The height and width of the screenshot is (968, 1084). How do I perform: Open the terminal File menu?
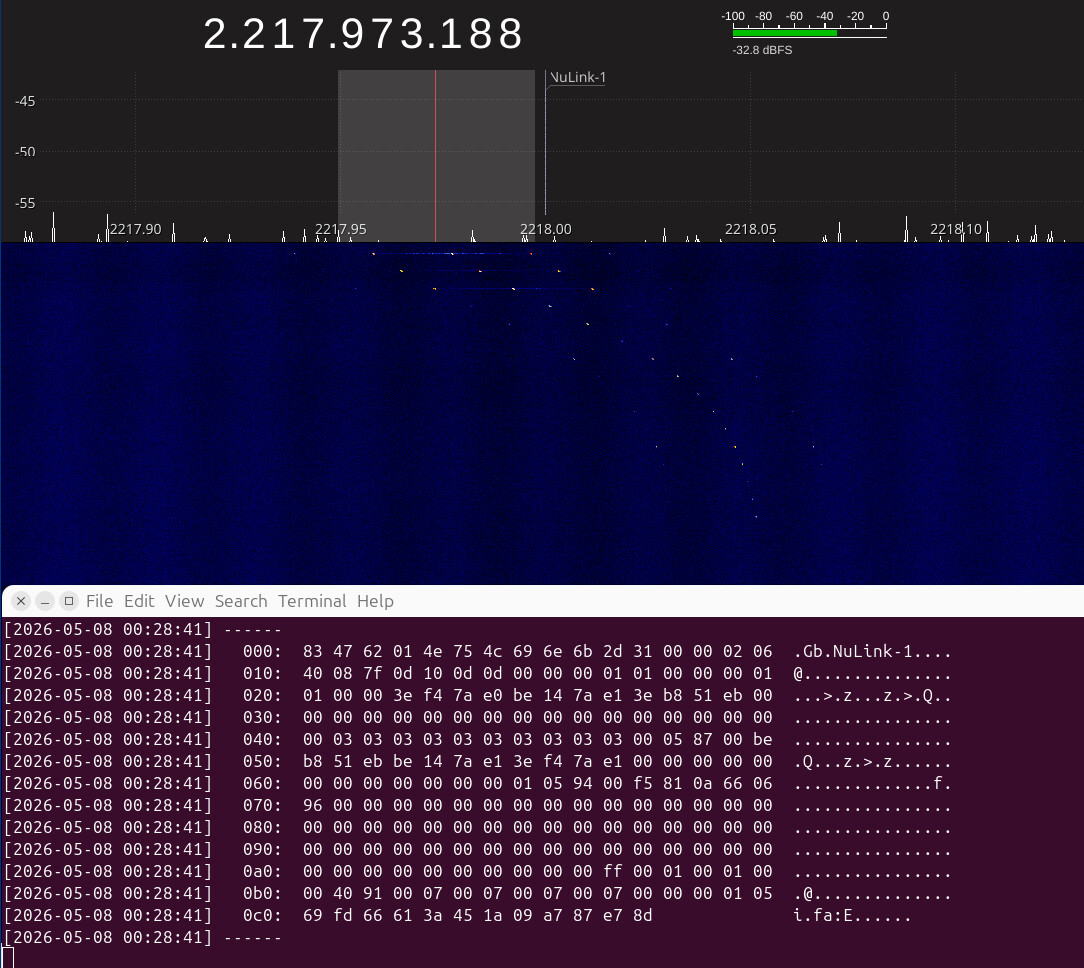coord(100,601)
